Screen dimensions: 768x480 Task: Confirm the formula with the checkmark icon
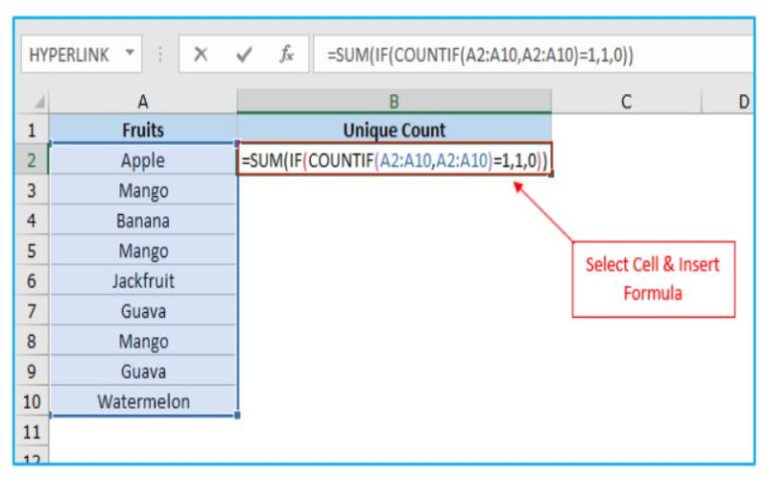(244, 54)
